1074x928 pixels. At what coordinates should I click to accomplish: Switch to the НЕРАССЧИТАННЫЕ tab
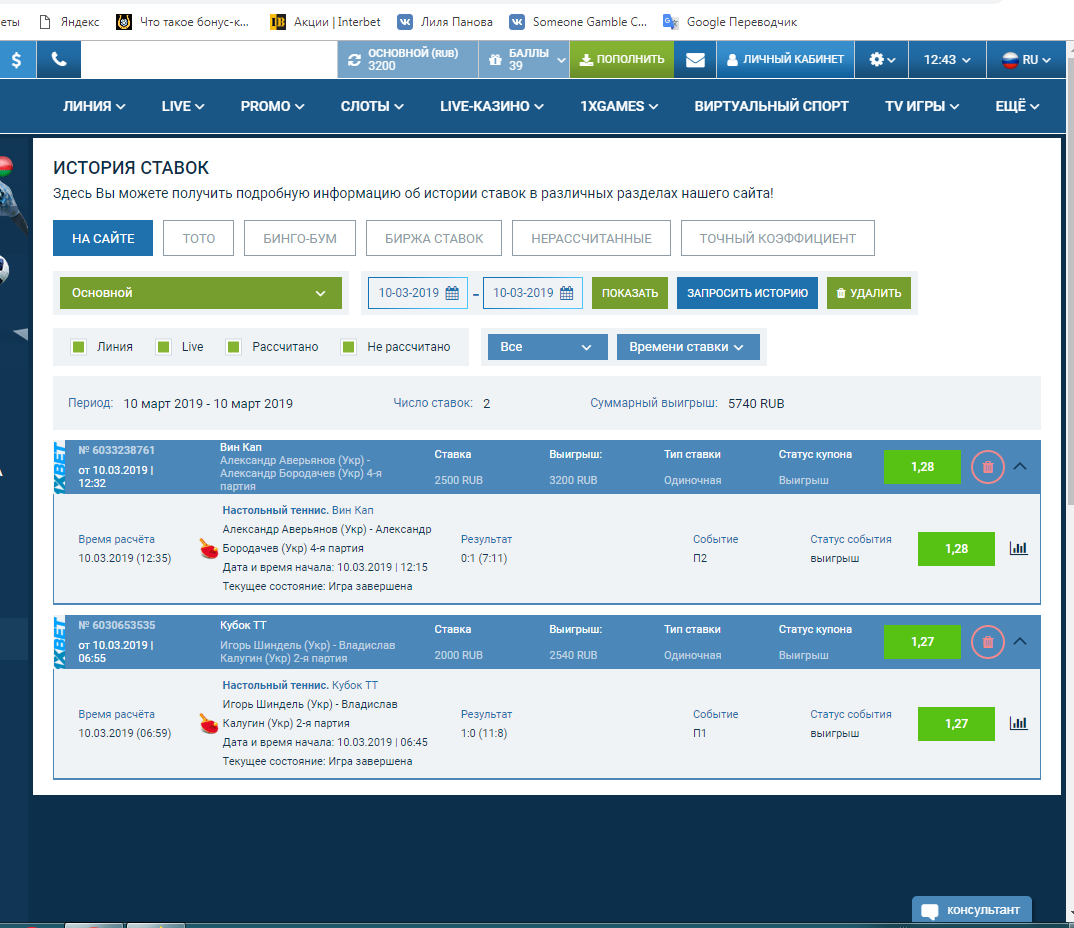tap(591, 238)
